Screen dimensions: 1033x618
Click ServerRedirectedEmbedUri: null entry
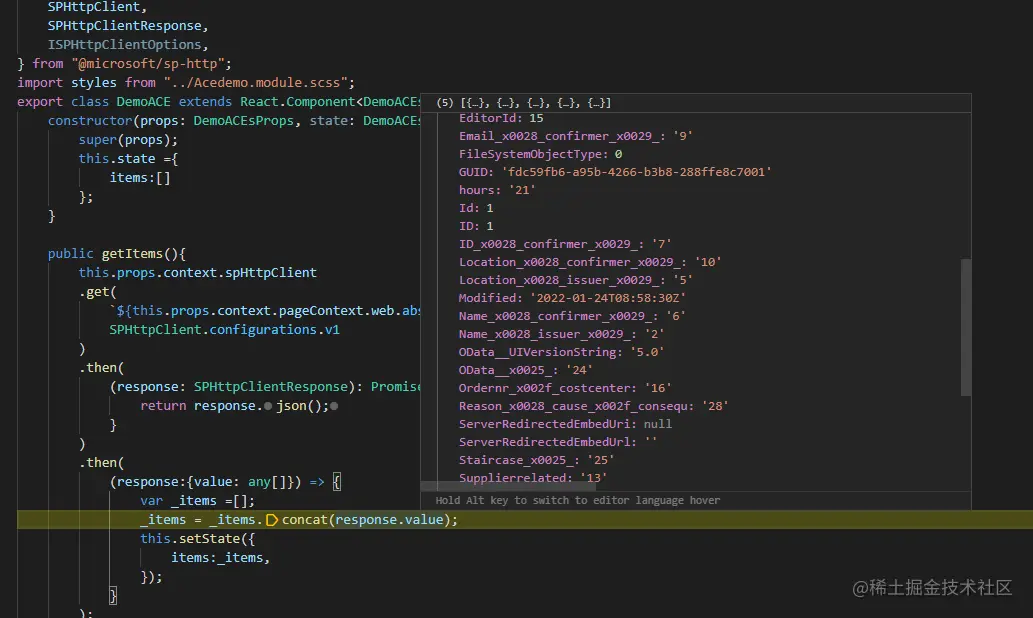click(x=565, y=424)
